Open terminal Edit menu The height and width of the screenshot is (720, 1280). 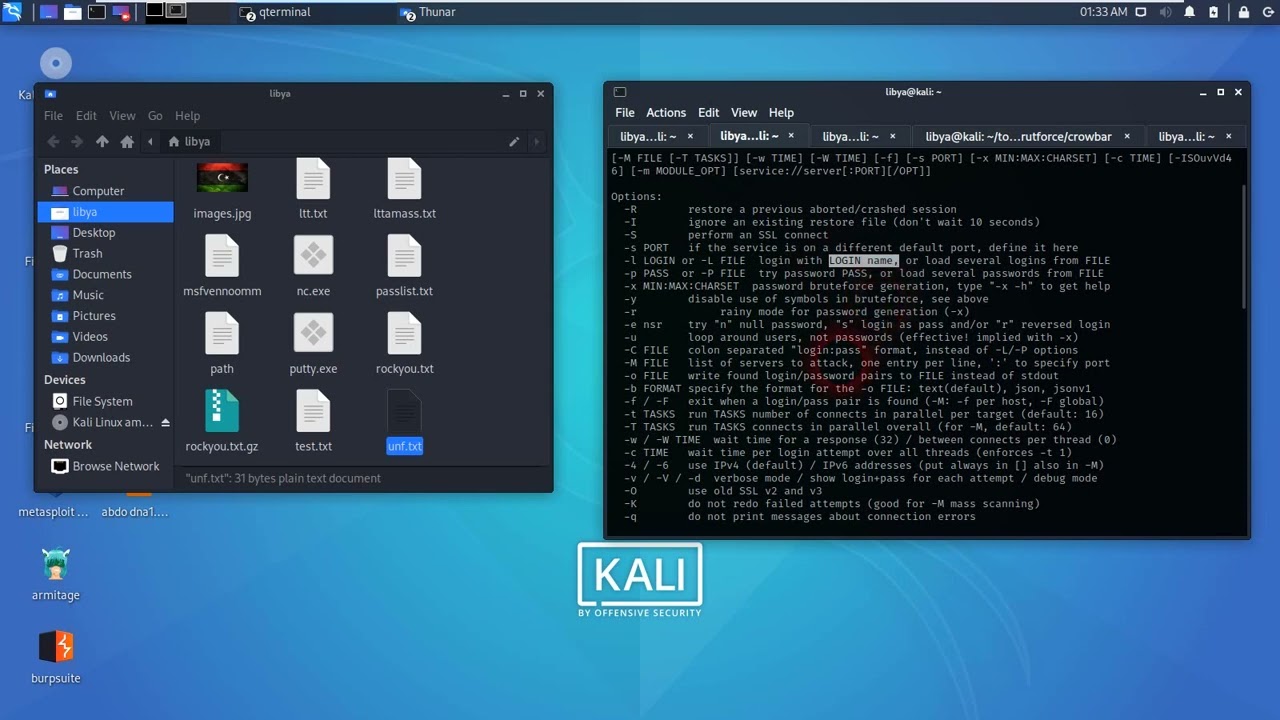click(709, 113)
